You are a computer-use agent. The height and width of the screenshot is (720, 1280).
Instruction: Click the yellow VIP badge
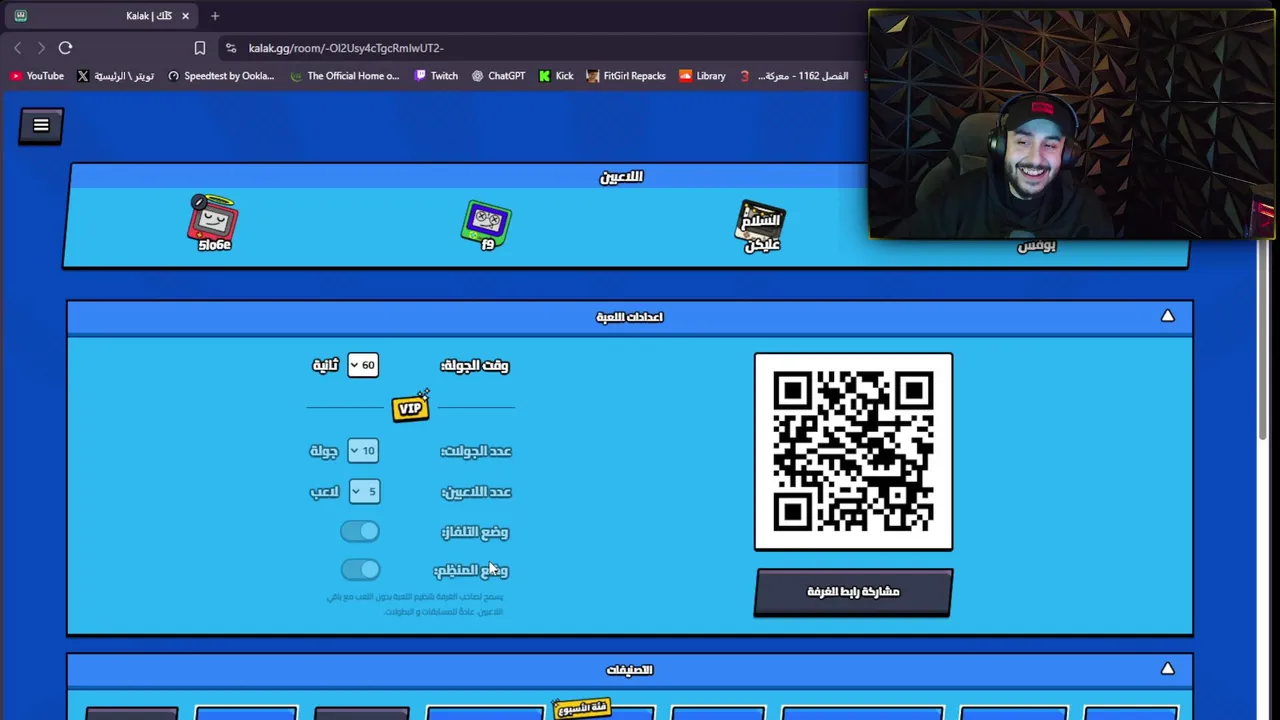[411, 407]
